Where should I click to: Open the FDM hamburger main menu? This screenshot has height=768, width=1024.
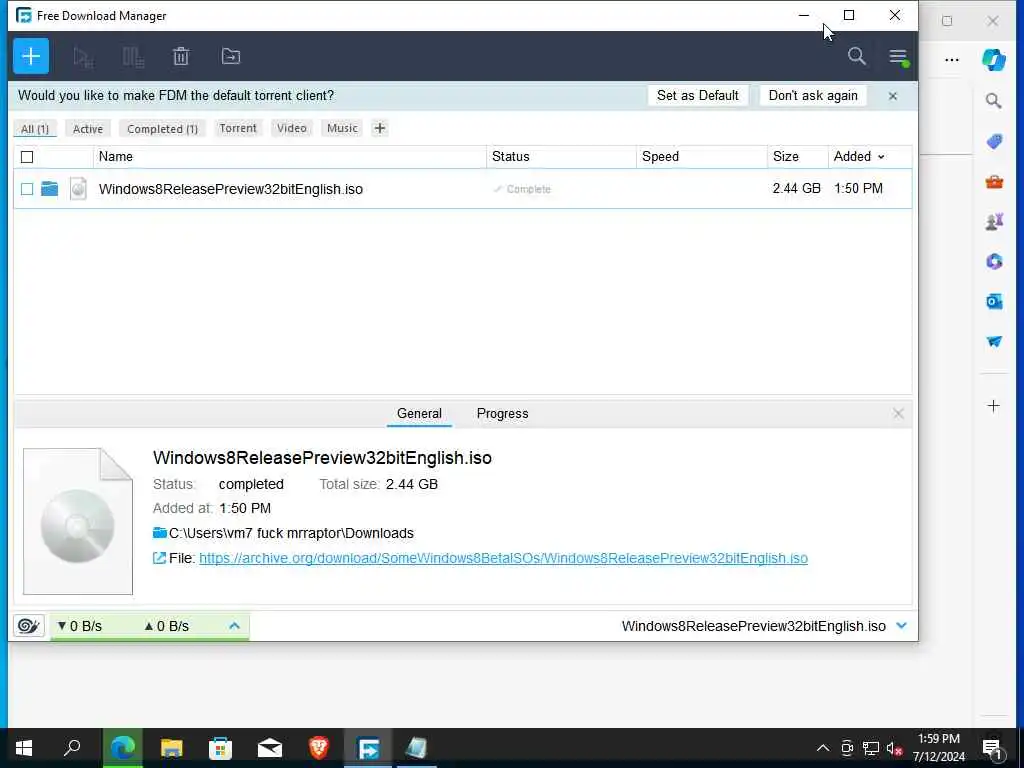(x=898, y=57)
